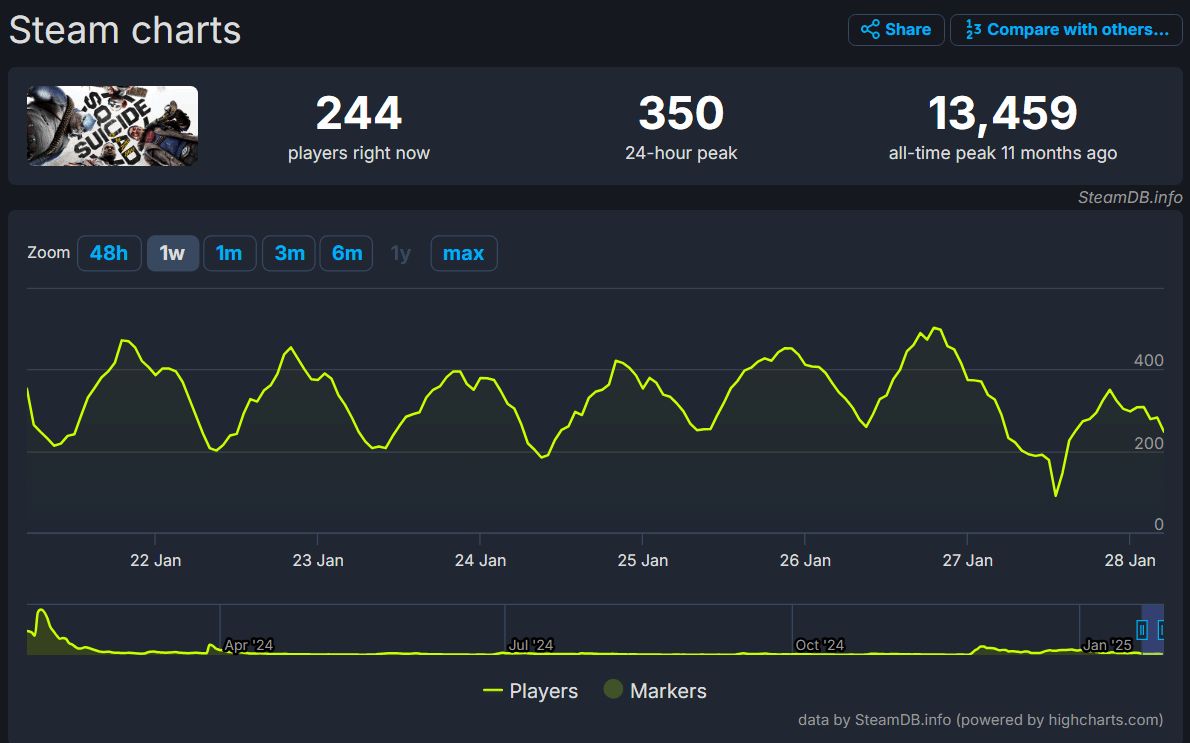Zoom the chart to 6m

coord(347,253)
